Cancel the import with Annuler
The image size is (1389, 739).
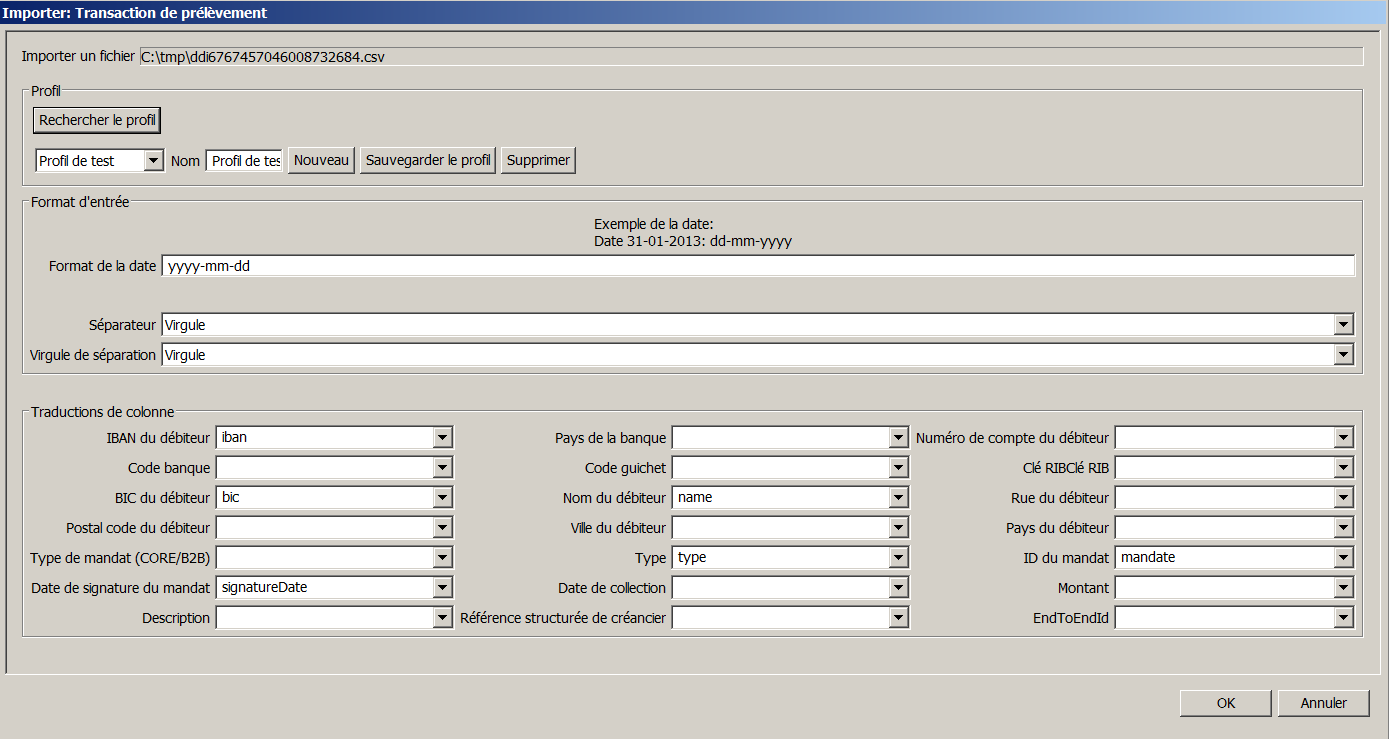pyautogui.click(x=1323, y=703)
